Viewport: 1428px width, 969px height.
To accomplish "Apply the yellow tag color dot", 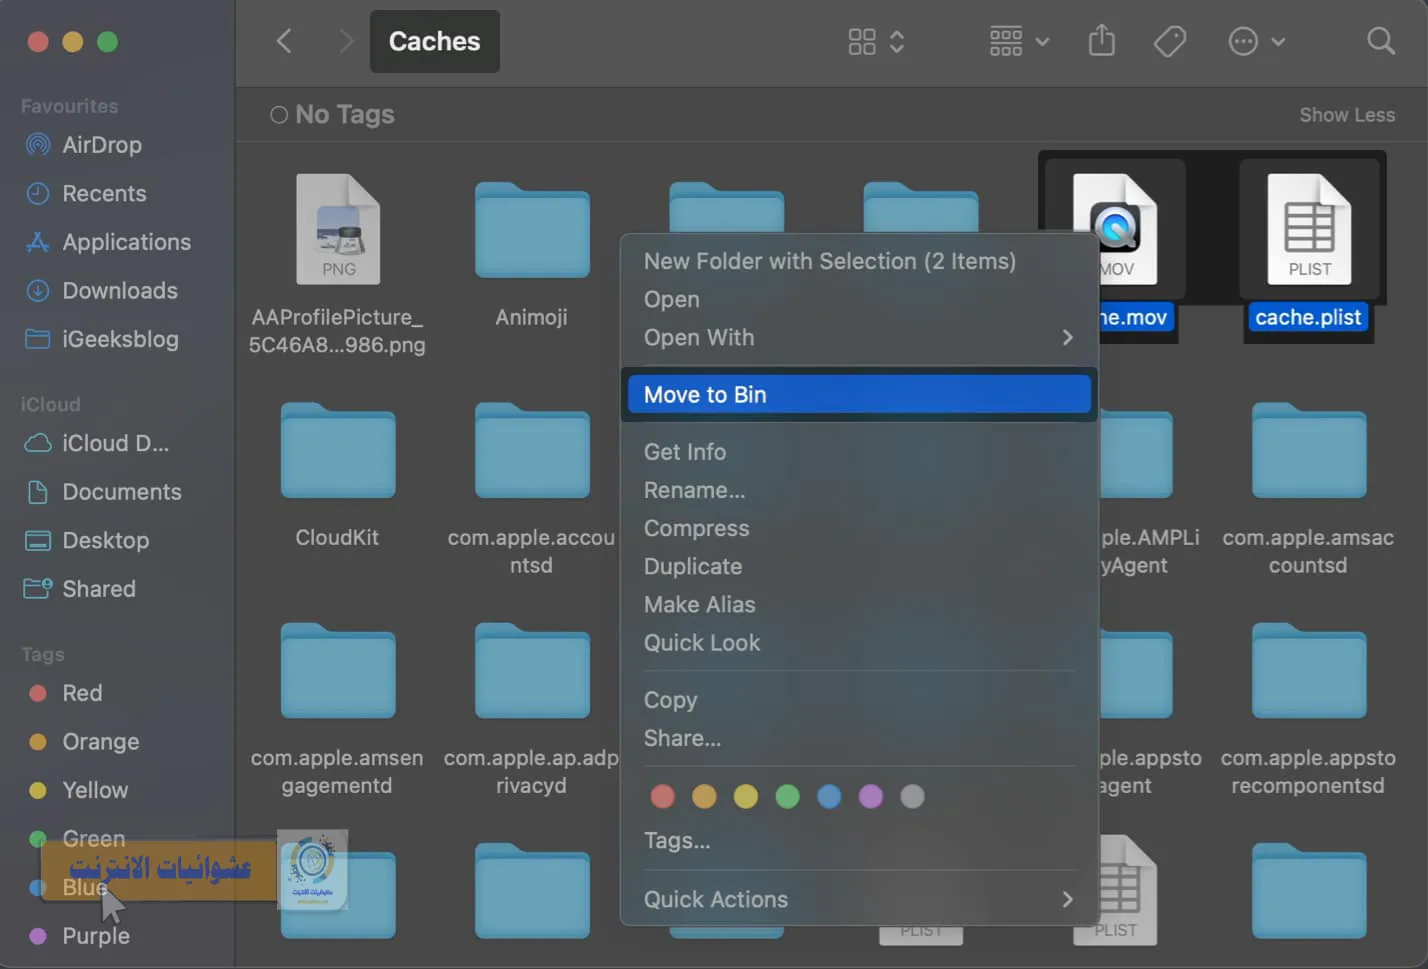I will pos(746,796).
